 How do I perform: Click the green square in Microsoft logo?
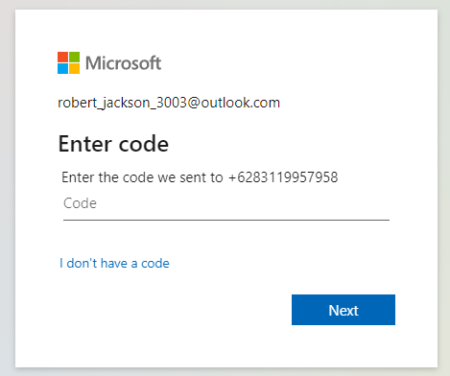click(75, 57)
